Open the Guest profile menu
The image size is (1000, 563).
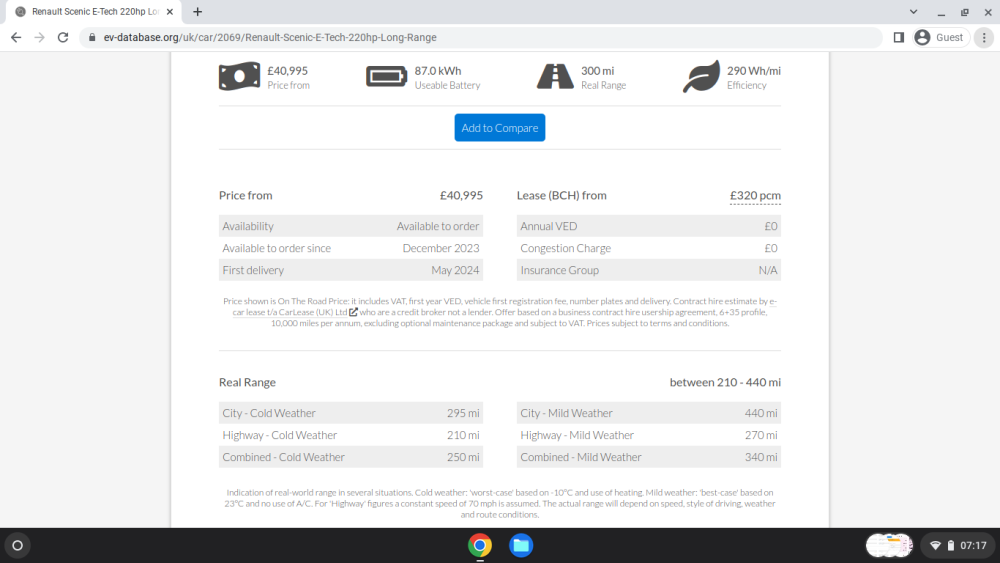pyautogui.click(x=941, y=38)
